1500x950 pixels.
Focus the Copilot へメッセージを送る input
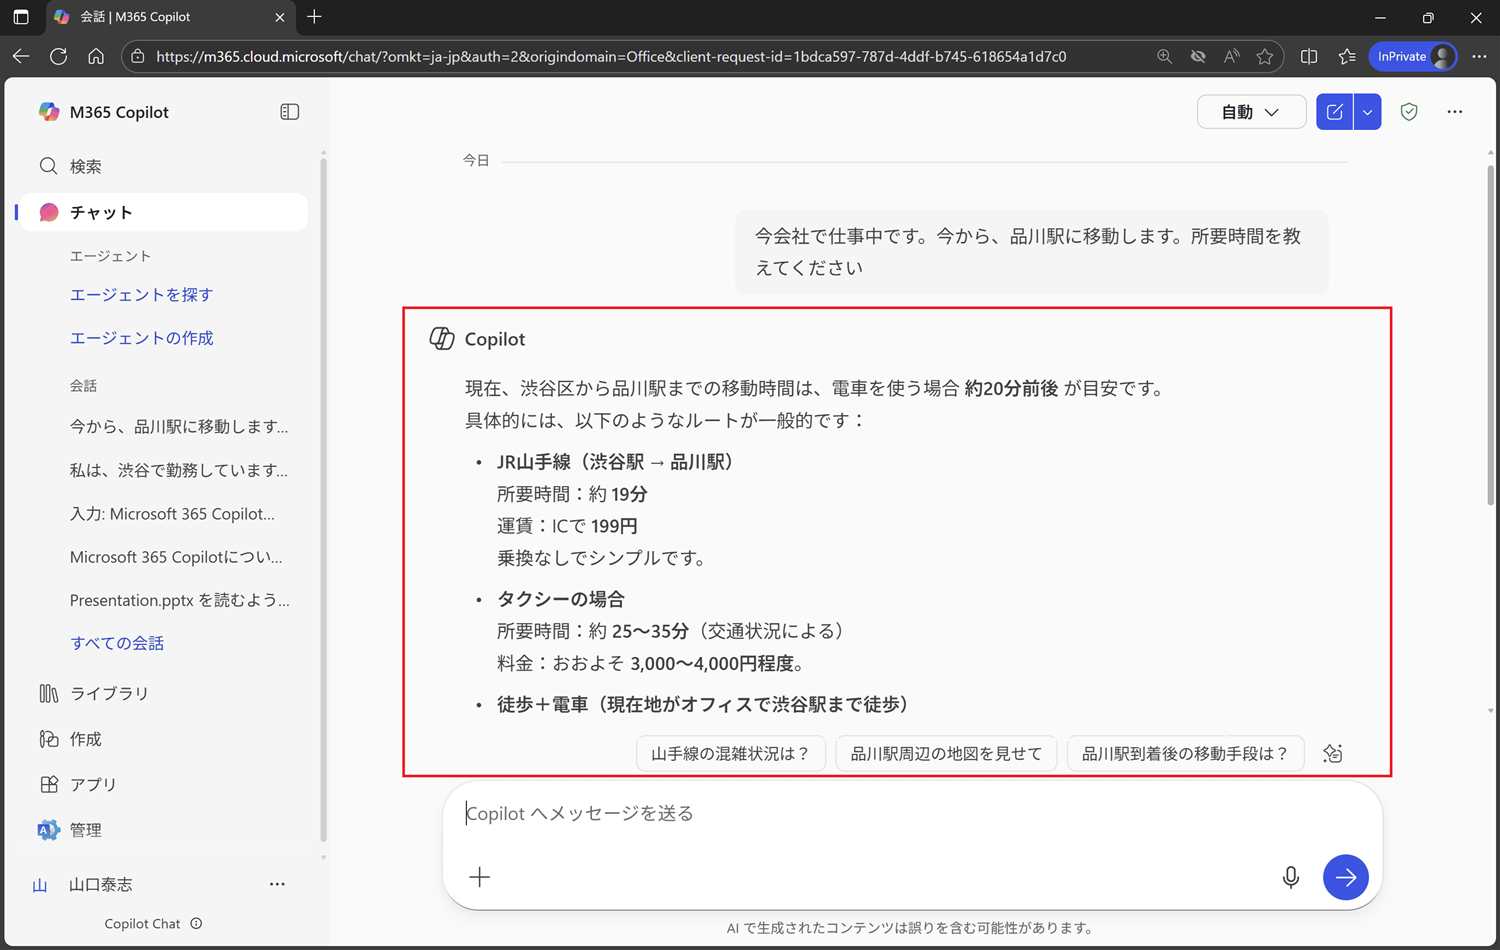coord(912,813)
